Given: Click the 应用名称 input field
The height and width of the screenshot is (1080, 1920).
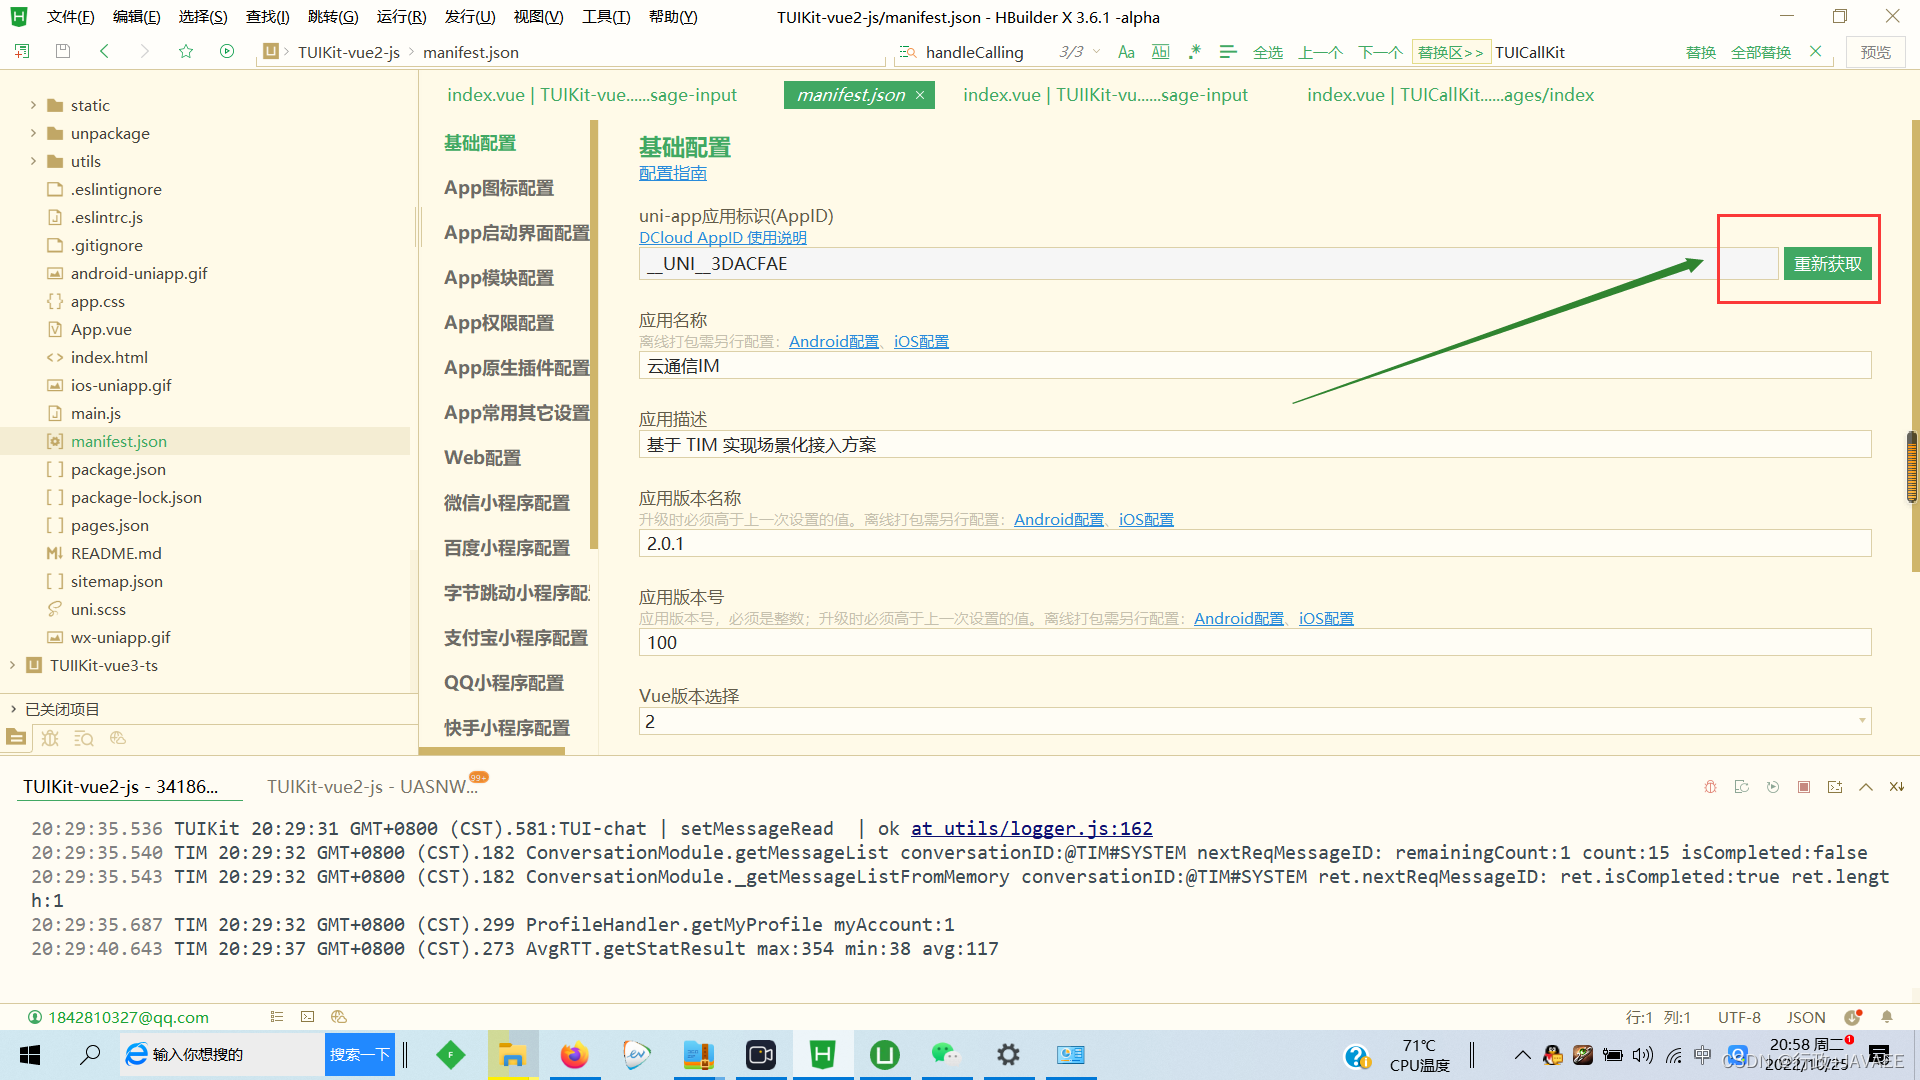Looking at the screenshot, I should pos(1255,365).
